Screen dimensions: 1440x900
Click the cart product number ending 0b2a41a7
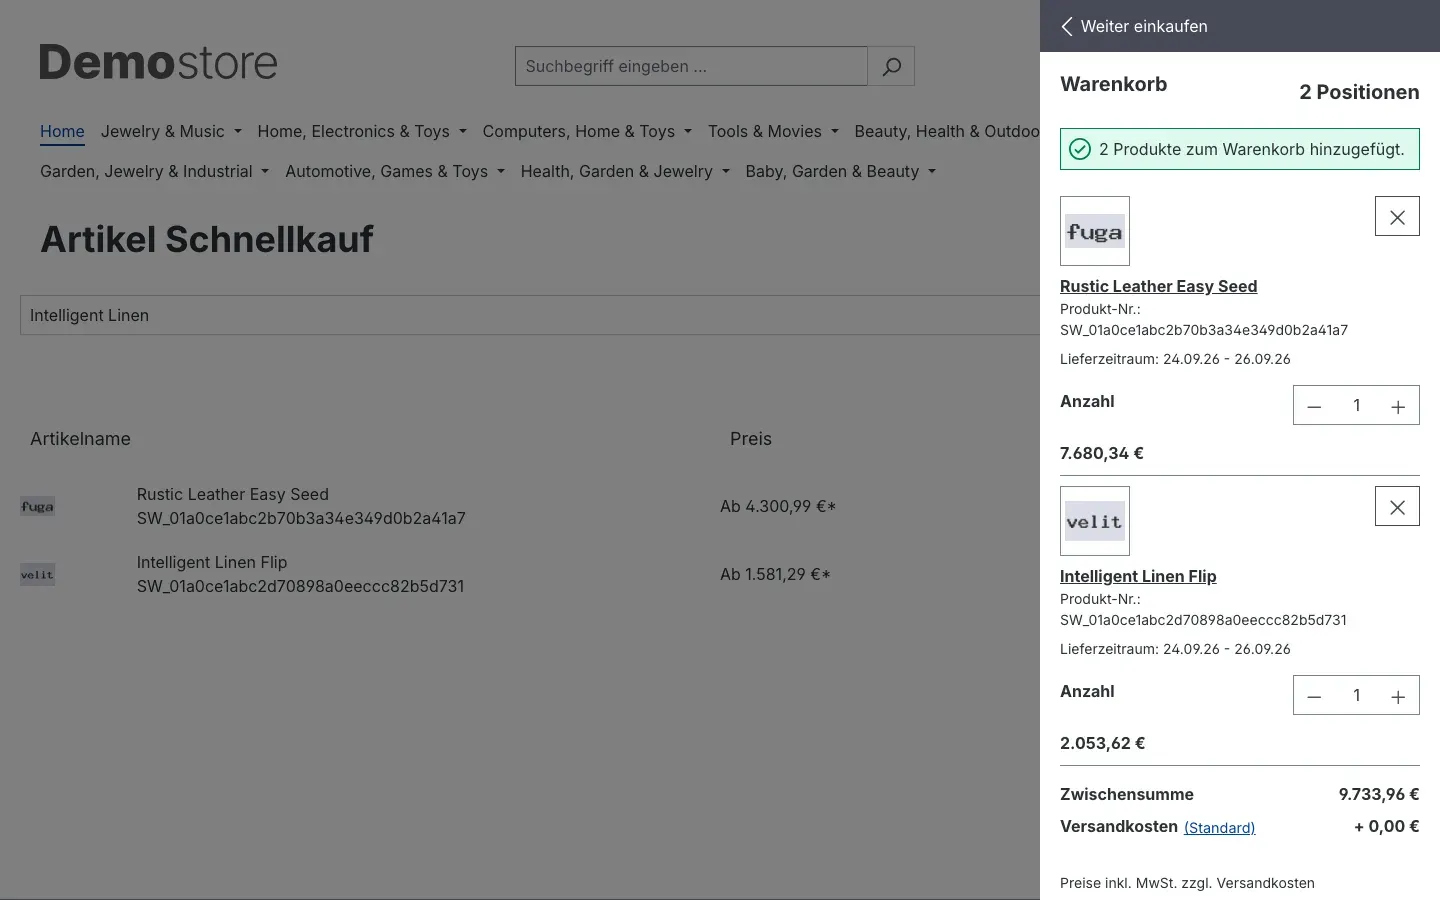pyautogui.click(x=1204, y=330)
